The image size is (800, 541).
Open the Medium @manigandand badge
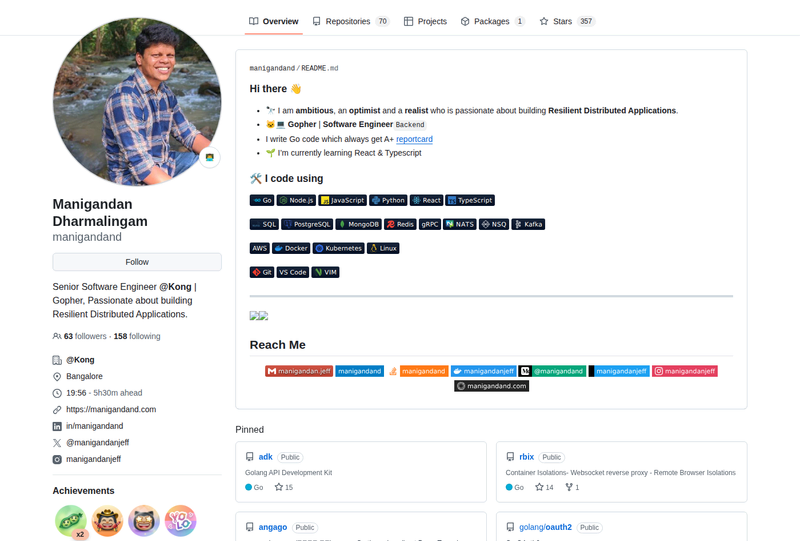pyautogui.click(x=553, y=371)
